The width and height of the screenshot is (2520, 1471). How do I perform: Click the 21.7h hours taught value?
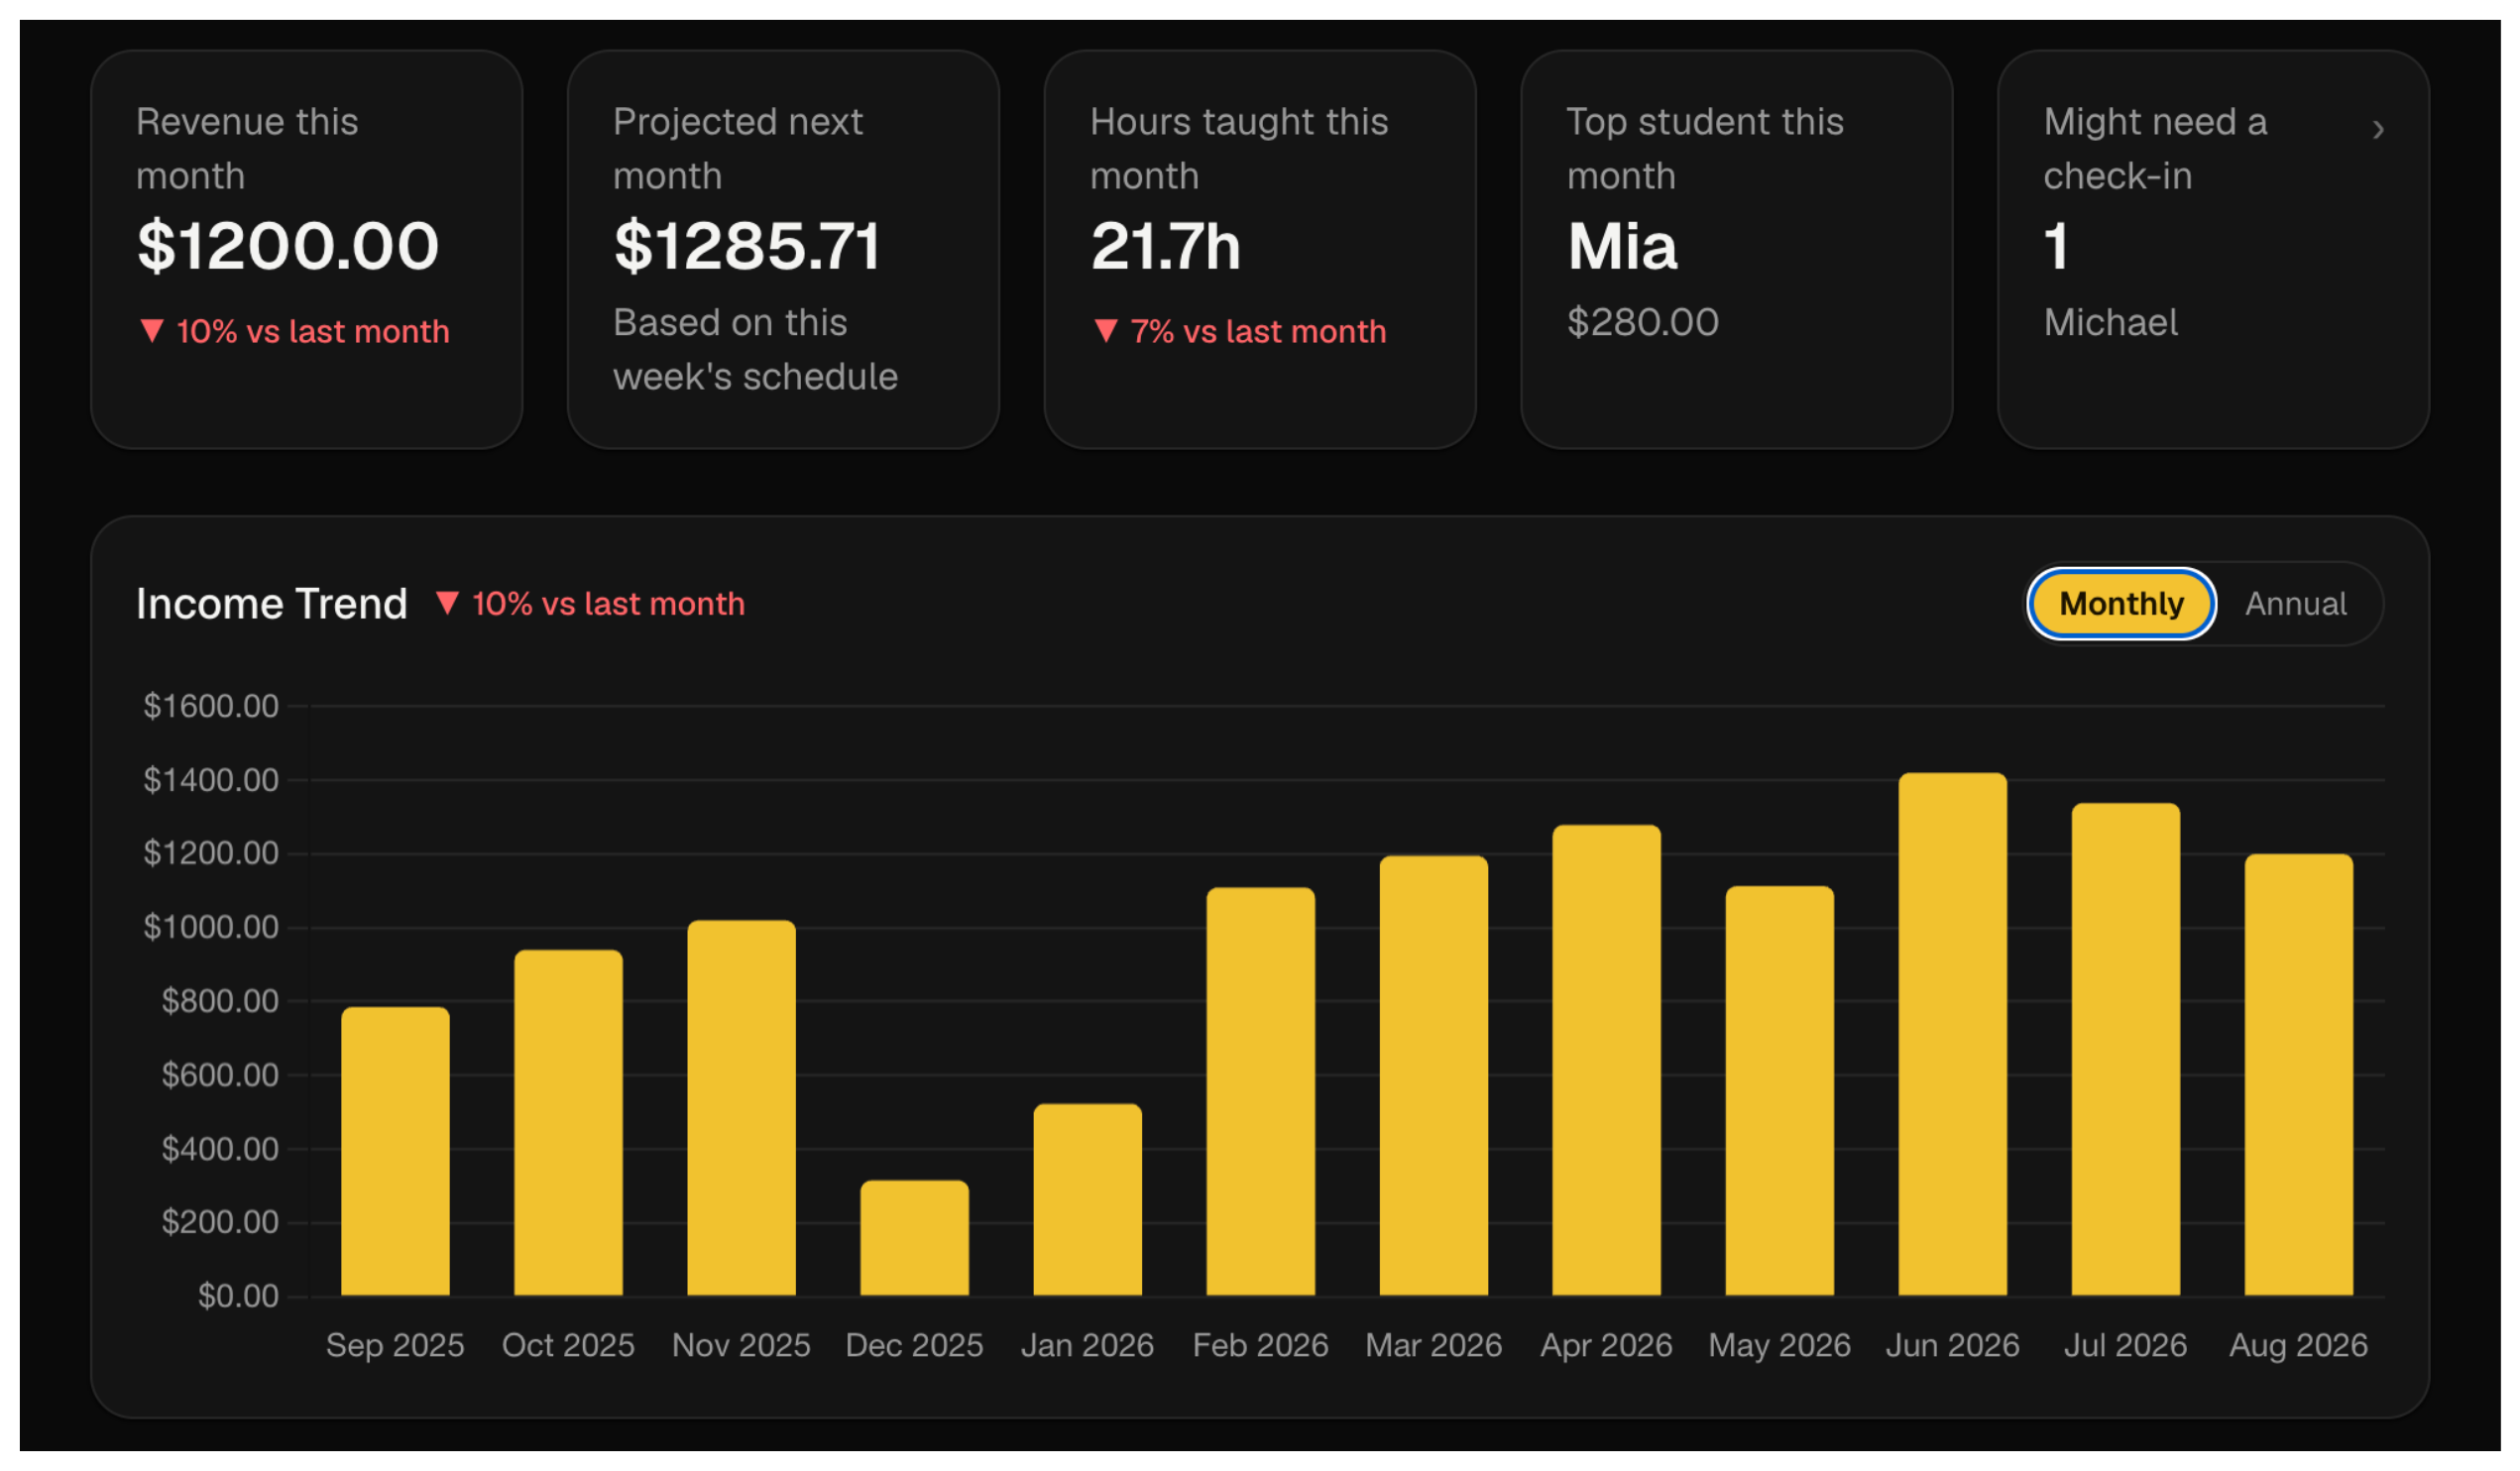point(1165,246)
